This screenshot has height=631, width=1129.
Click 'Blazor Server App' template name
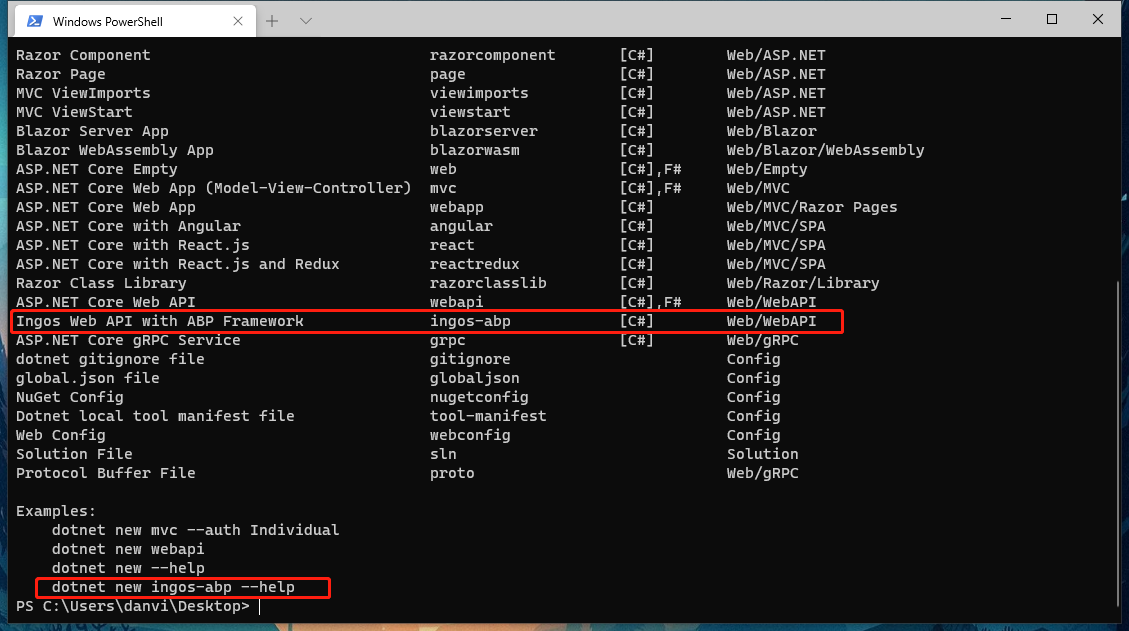[92, 131]
